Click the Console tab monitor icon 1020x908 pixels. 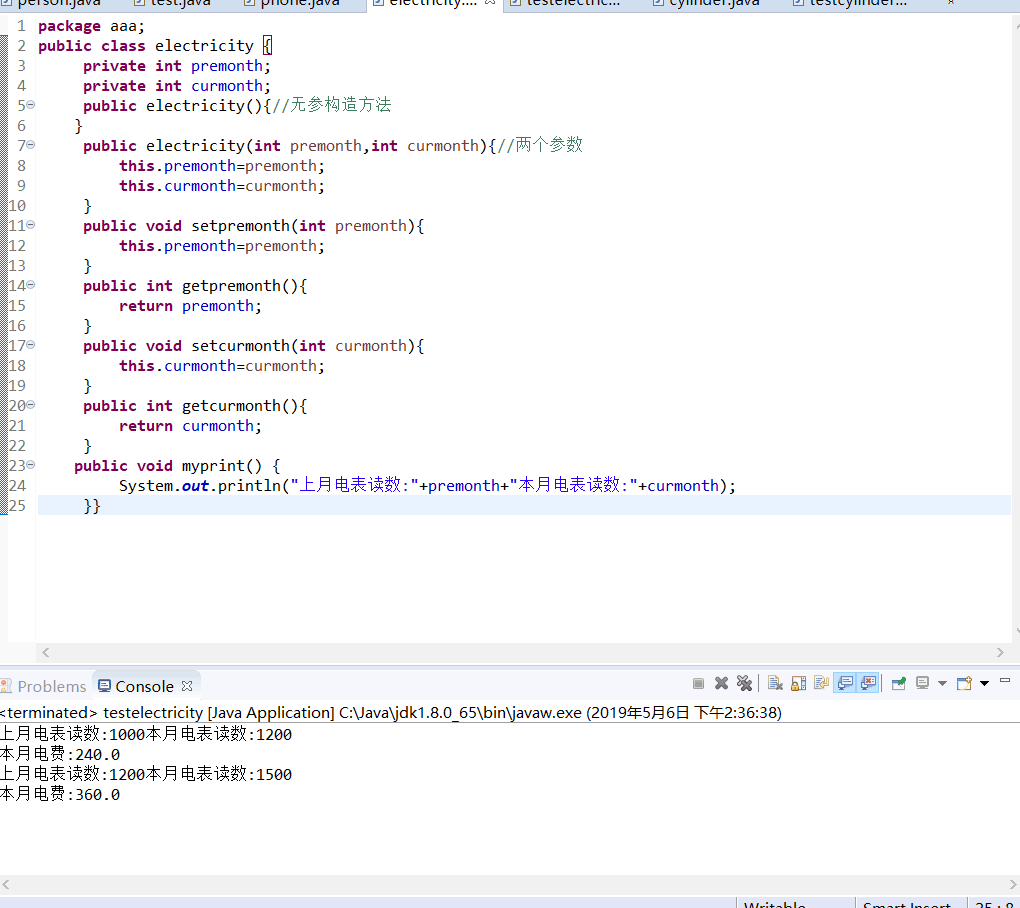(104, 686)
